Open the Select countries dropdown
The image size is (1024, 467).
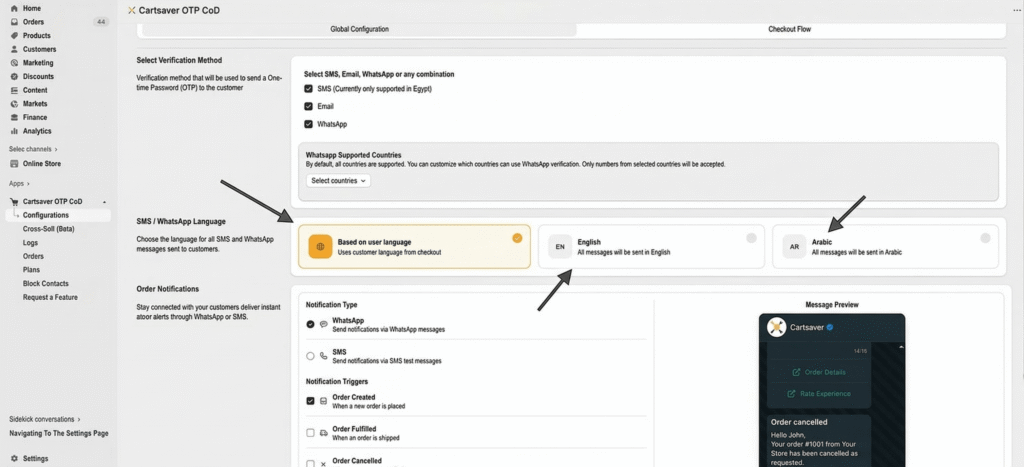tap(338, 181)
